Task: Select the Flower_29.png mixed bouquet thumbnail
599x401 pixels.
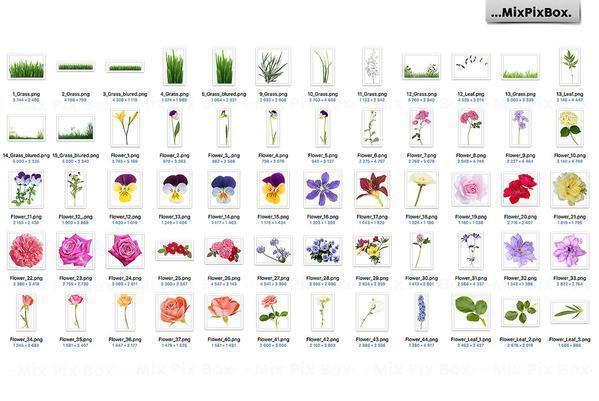Action: coord(372,251)
